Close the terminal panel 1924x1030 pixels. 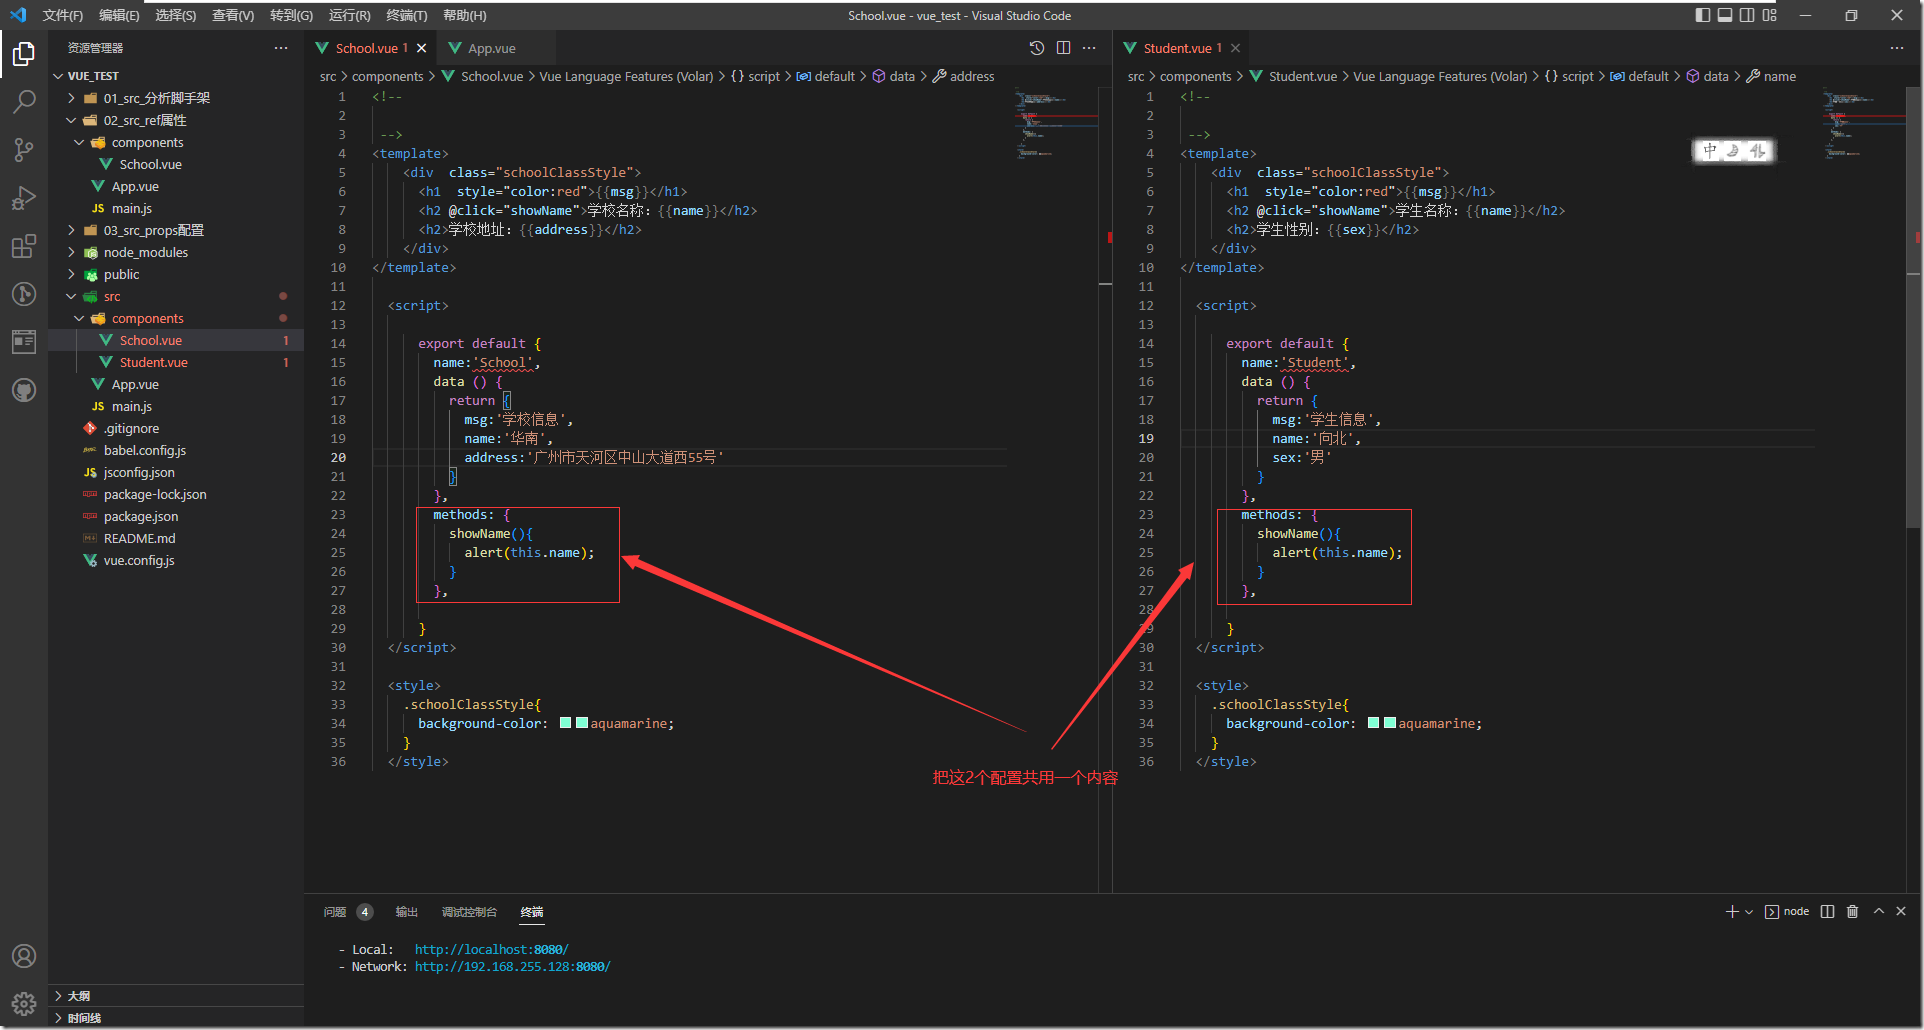[x=1901, y=911]
